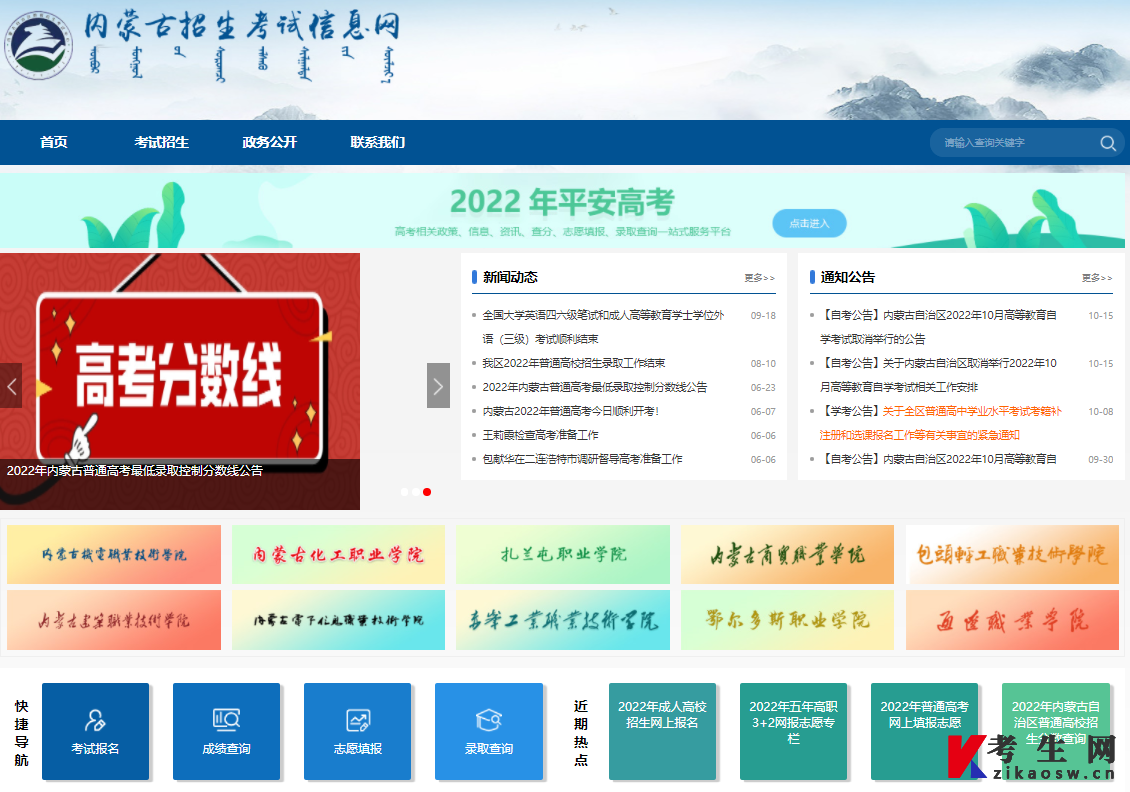This screenshot has height=792, width=1130.
Task: Show previous carousel slide arrow
Action: 11,386
